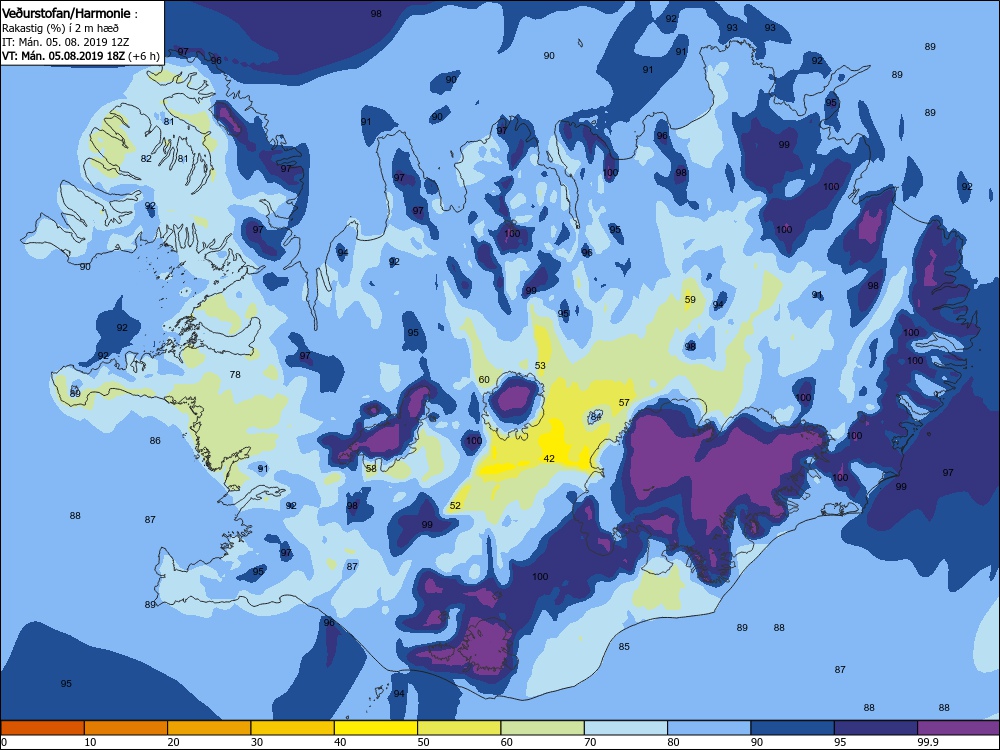Click the light blue 80–90 legend swatch
The height and width of the screenshot is (750, 1000).
[709, 728]
